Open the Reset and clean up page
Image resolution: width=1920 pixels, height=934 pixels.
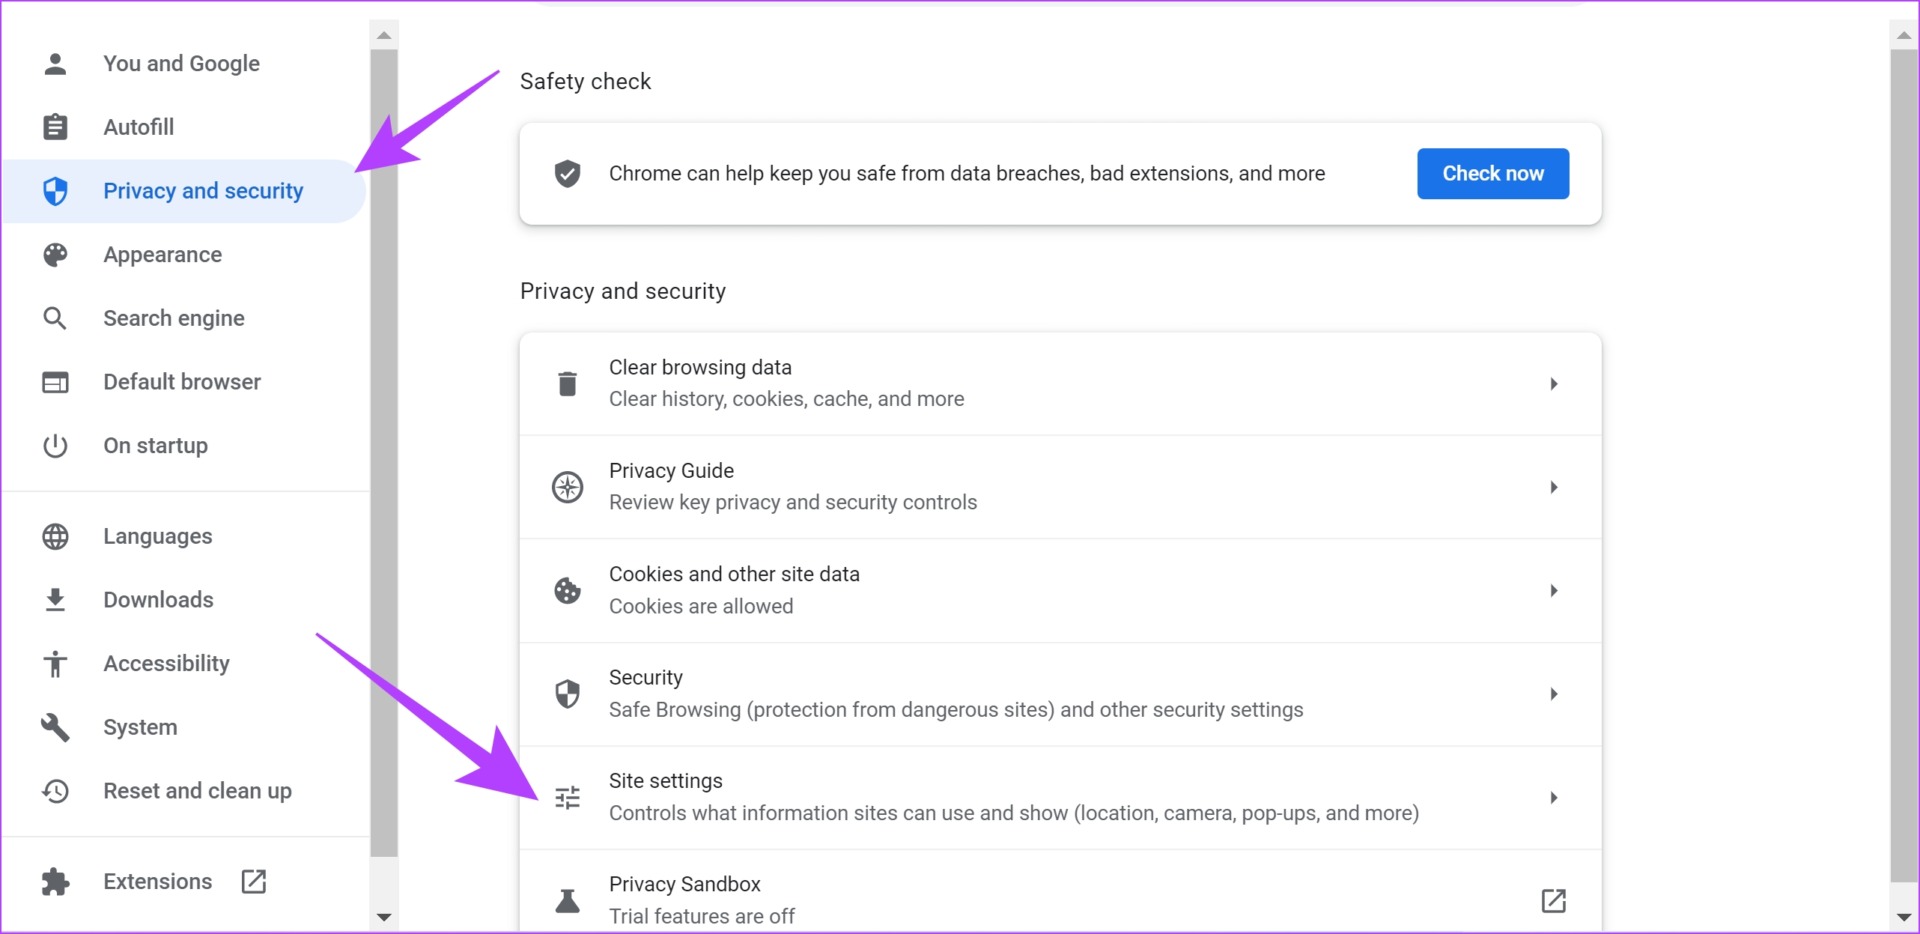tap(197, 791)
